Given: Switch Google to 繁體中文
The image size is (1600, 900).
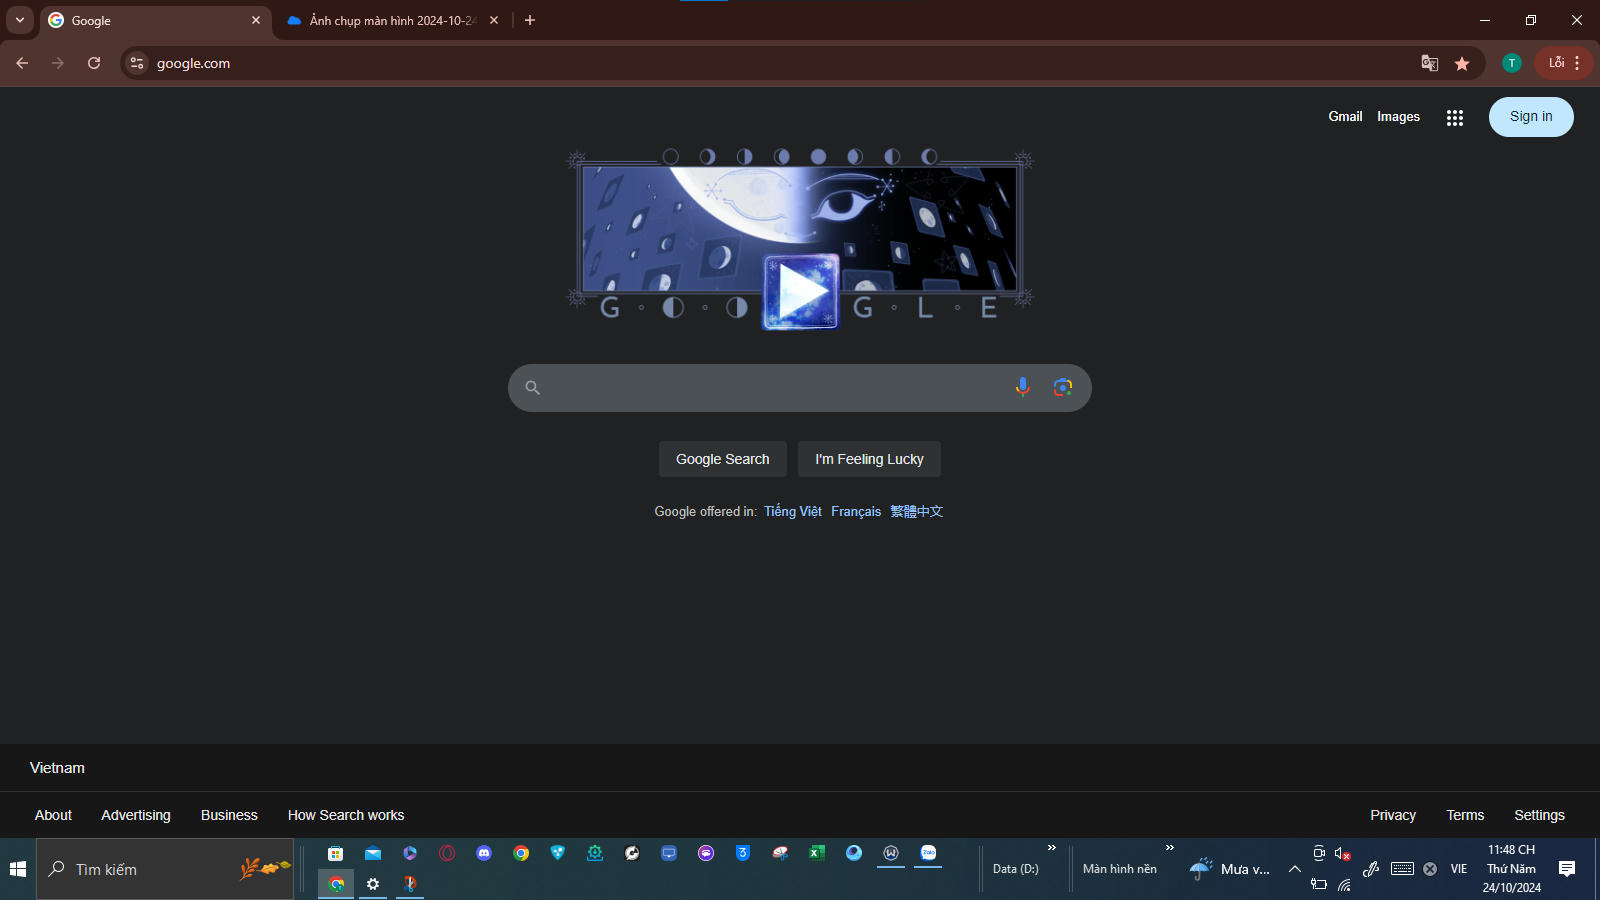Looking at the screenshot, I should point(917,511).
